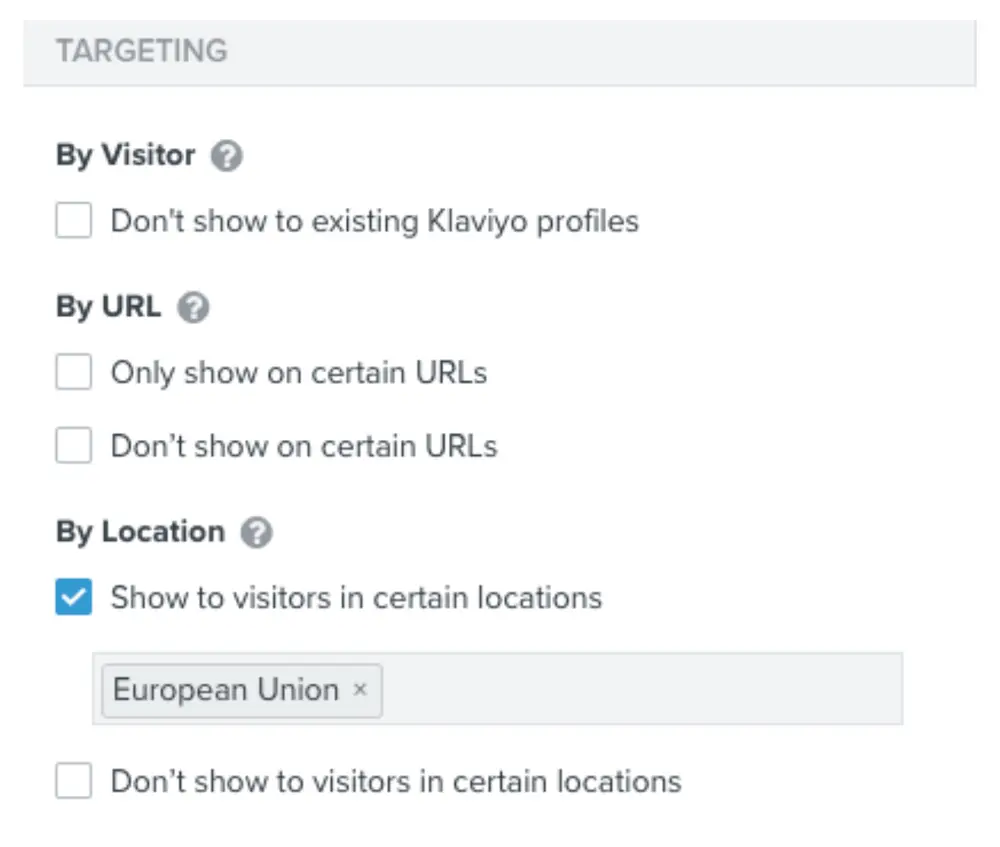Click the help icon beside By URL
The height and width of the screenshot is (847, 1000).
tap(193, 308)
